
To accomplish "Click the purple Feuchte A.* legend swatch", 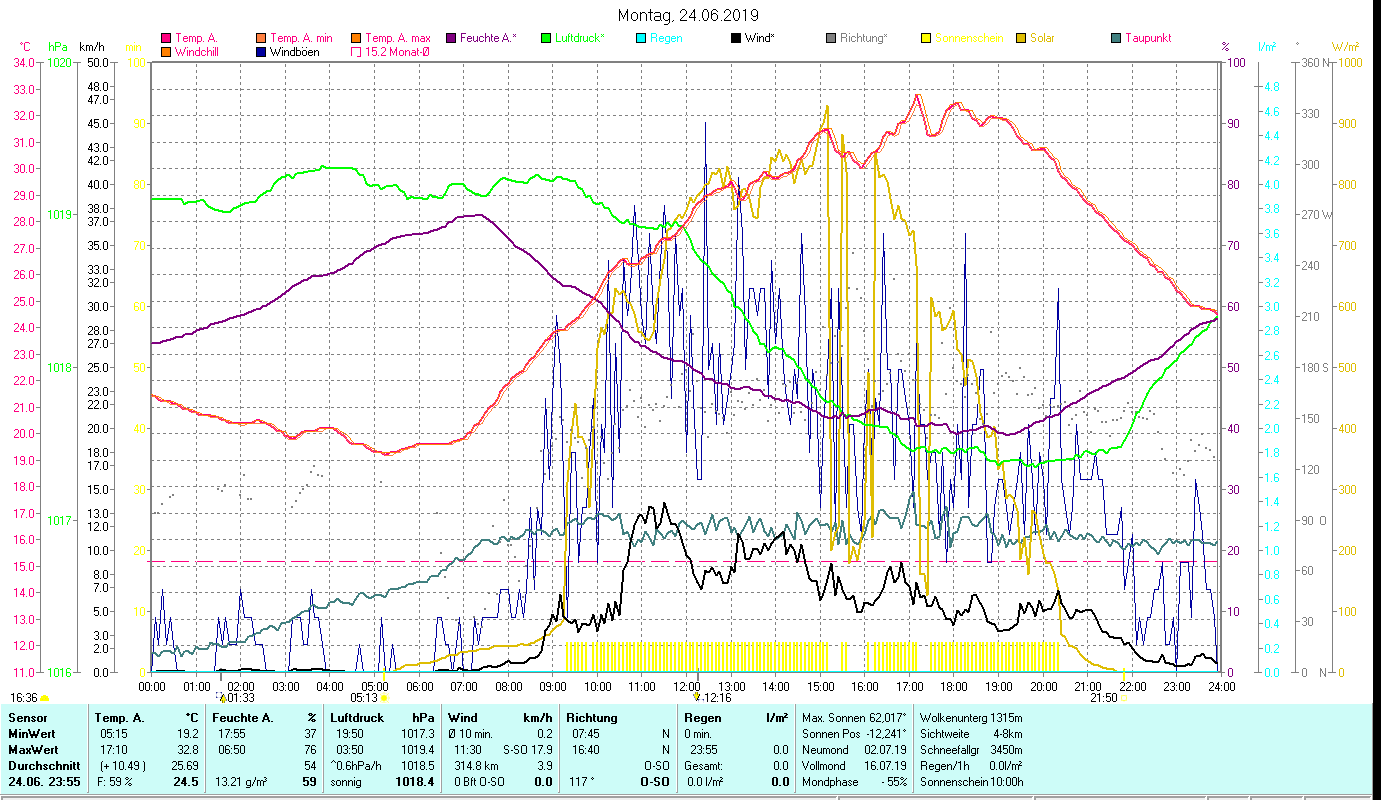I will [451, 38].
